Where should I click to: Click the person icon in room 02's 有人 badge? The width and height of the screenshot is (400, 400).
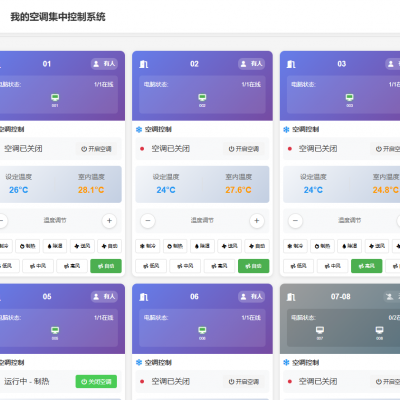point(244,64)
